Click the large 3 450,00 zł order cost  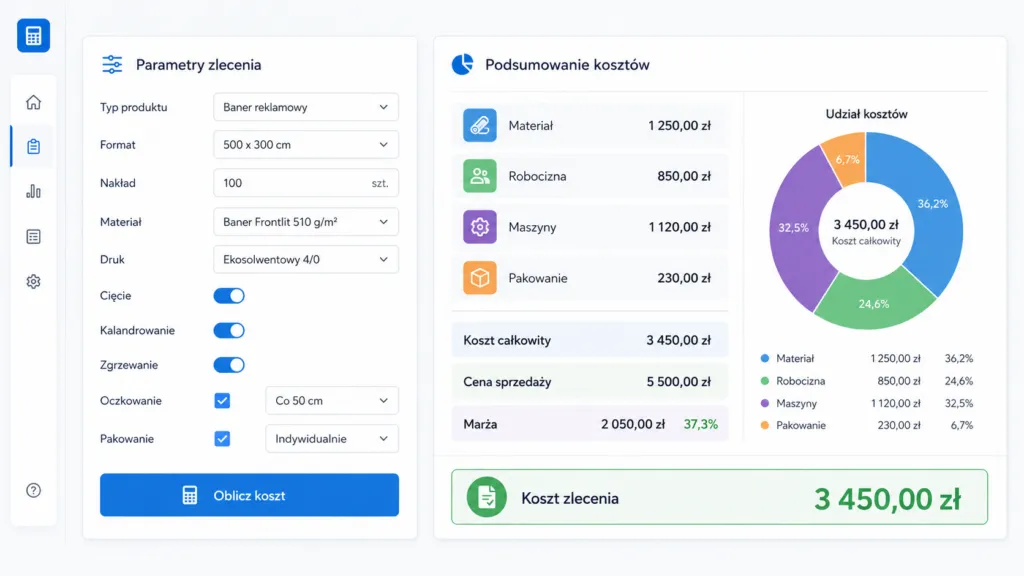coord(888,500)
